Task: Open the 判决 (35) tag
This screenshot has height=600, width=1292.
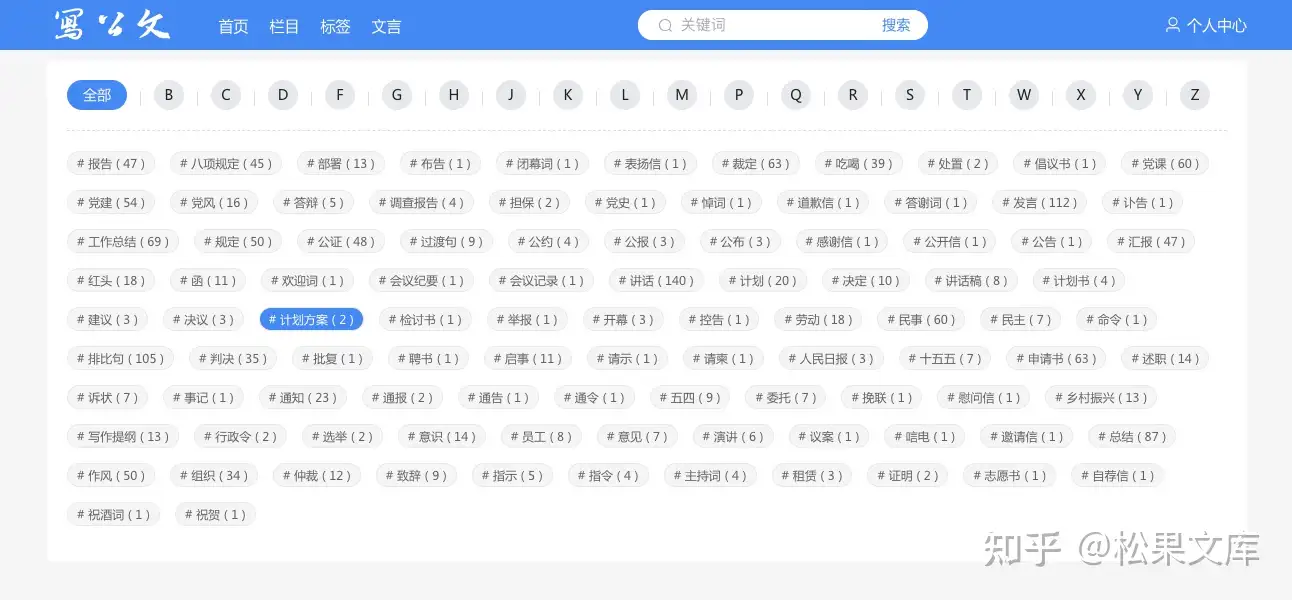Action: point(232,359)
